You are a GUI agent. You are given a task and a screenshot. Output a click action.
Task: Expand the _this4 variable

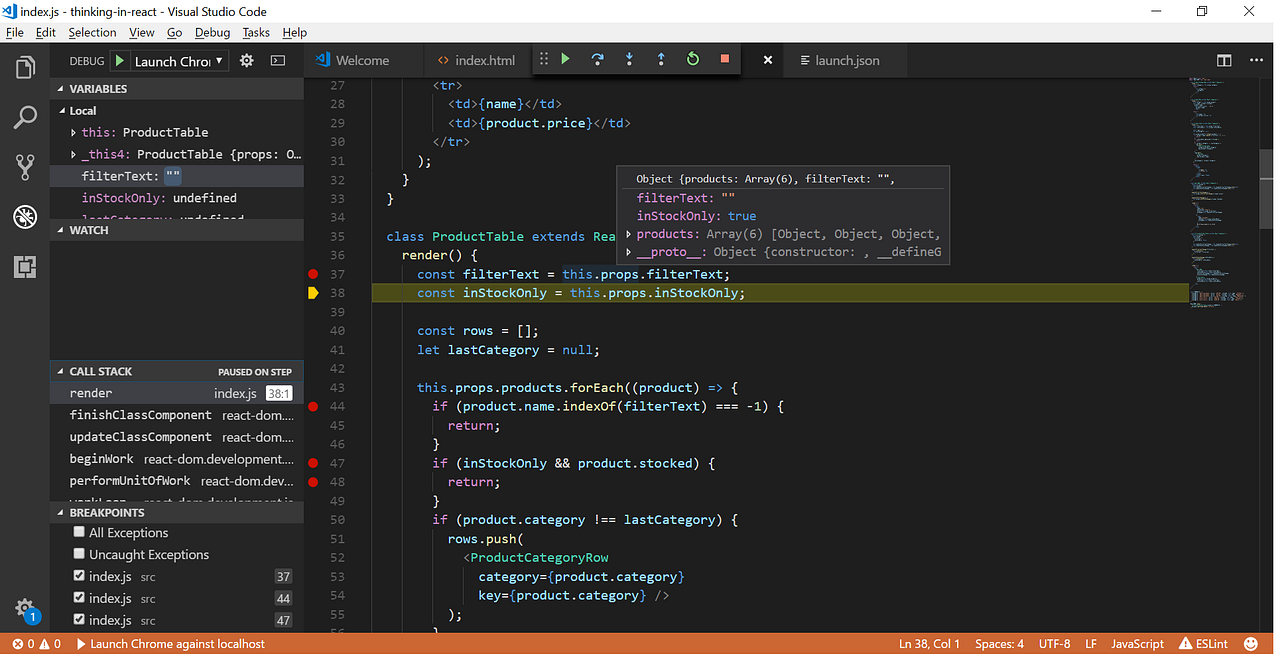[x=74, y=154]
